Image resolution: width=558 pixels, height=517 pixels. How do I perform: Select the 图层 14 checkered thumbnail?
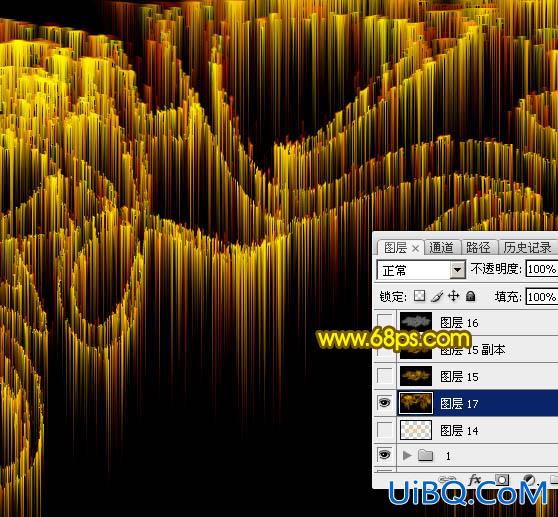pyautogui.click(x=416, y=430)
